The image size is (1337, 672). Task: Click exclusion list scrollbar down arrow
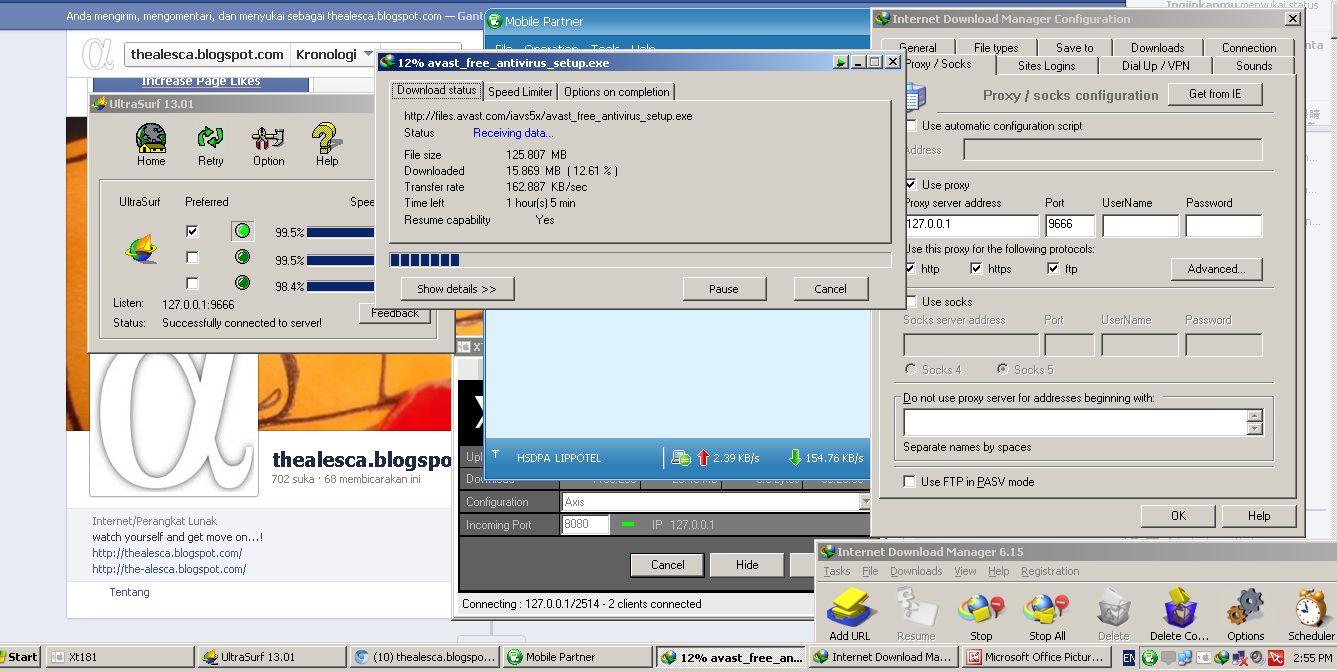1255,429
